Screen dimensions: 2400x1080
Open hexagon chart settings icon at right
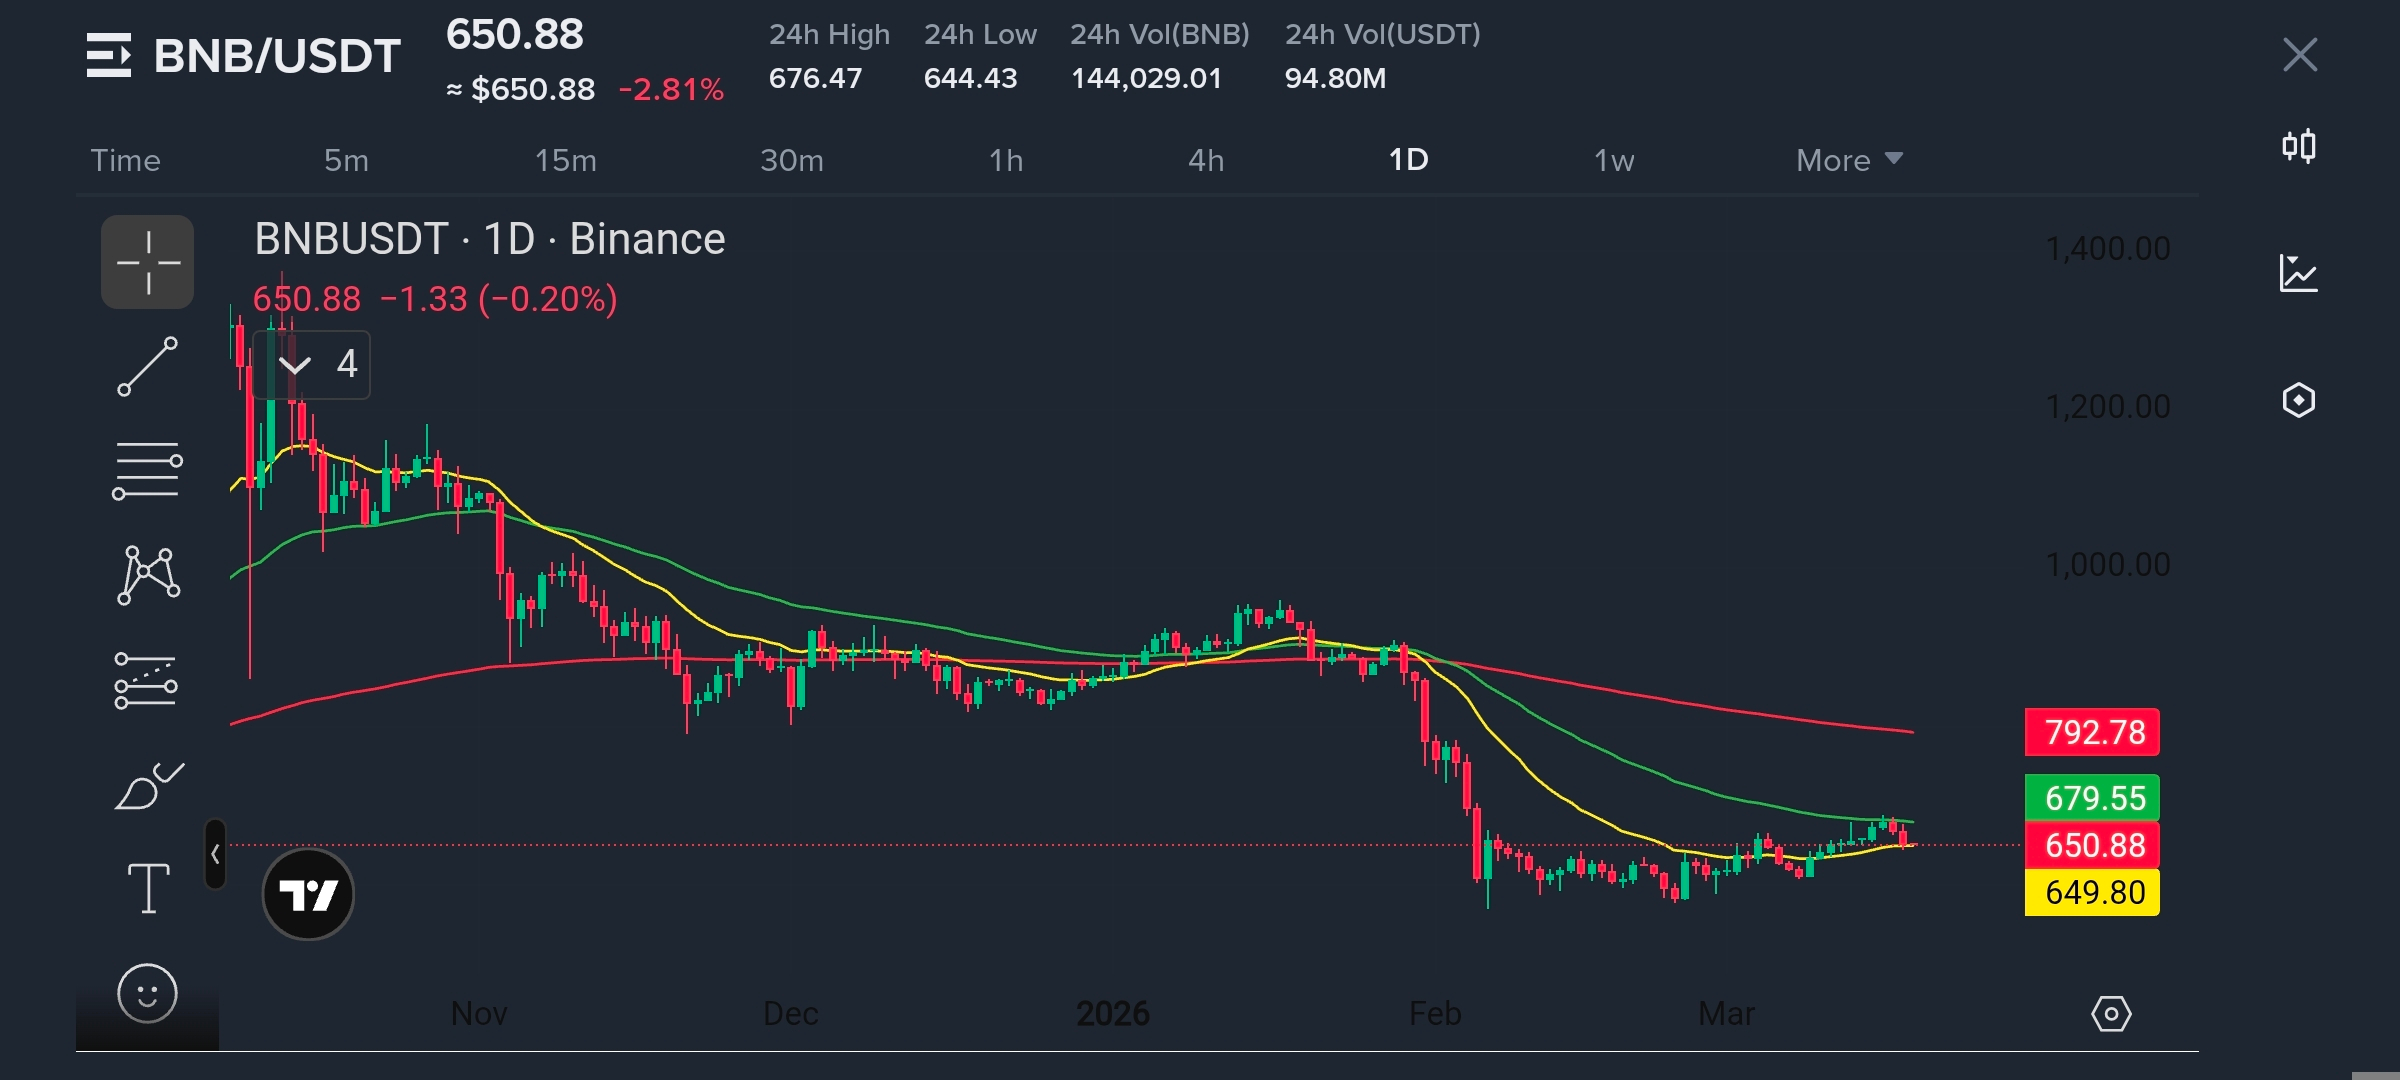pos(2298,400)
